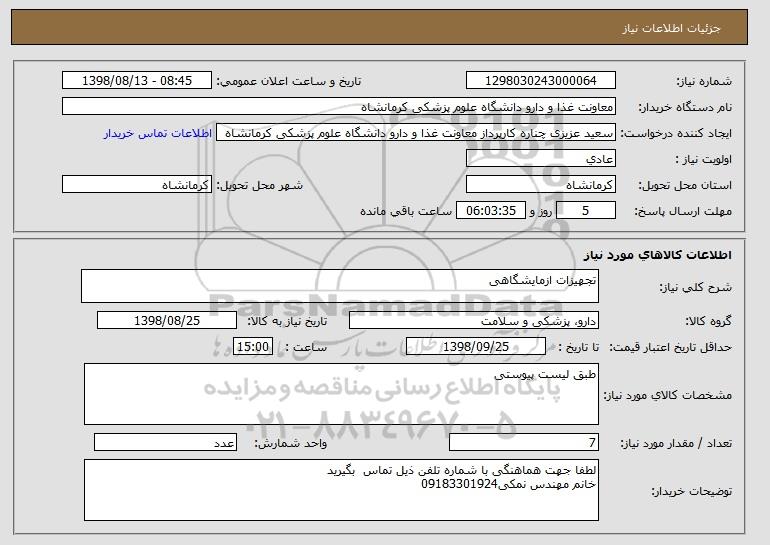Select the گروه کالا field دارو، پزشکی و سلامت
This screenshot has height=545, width=770.
coord(474,321)
